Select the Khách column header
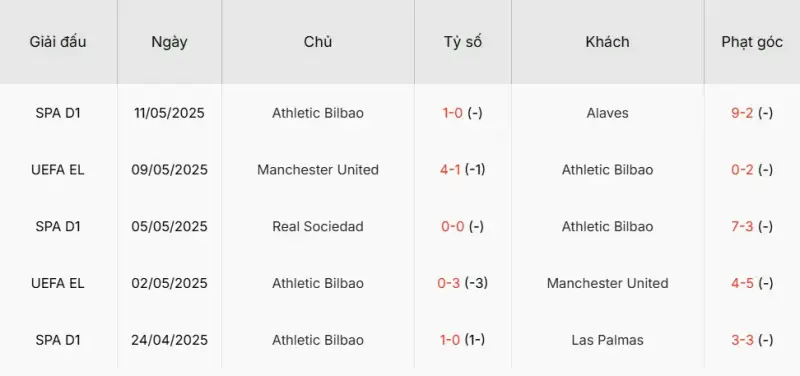 pos(608,42)
